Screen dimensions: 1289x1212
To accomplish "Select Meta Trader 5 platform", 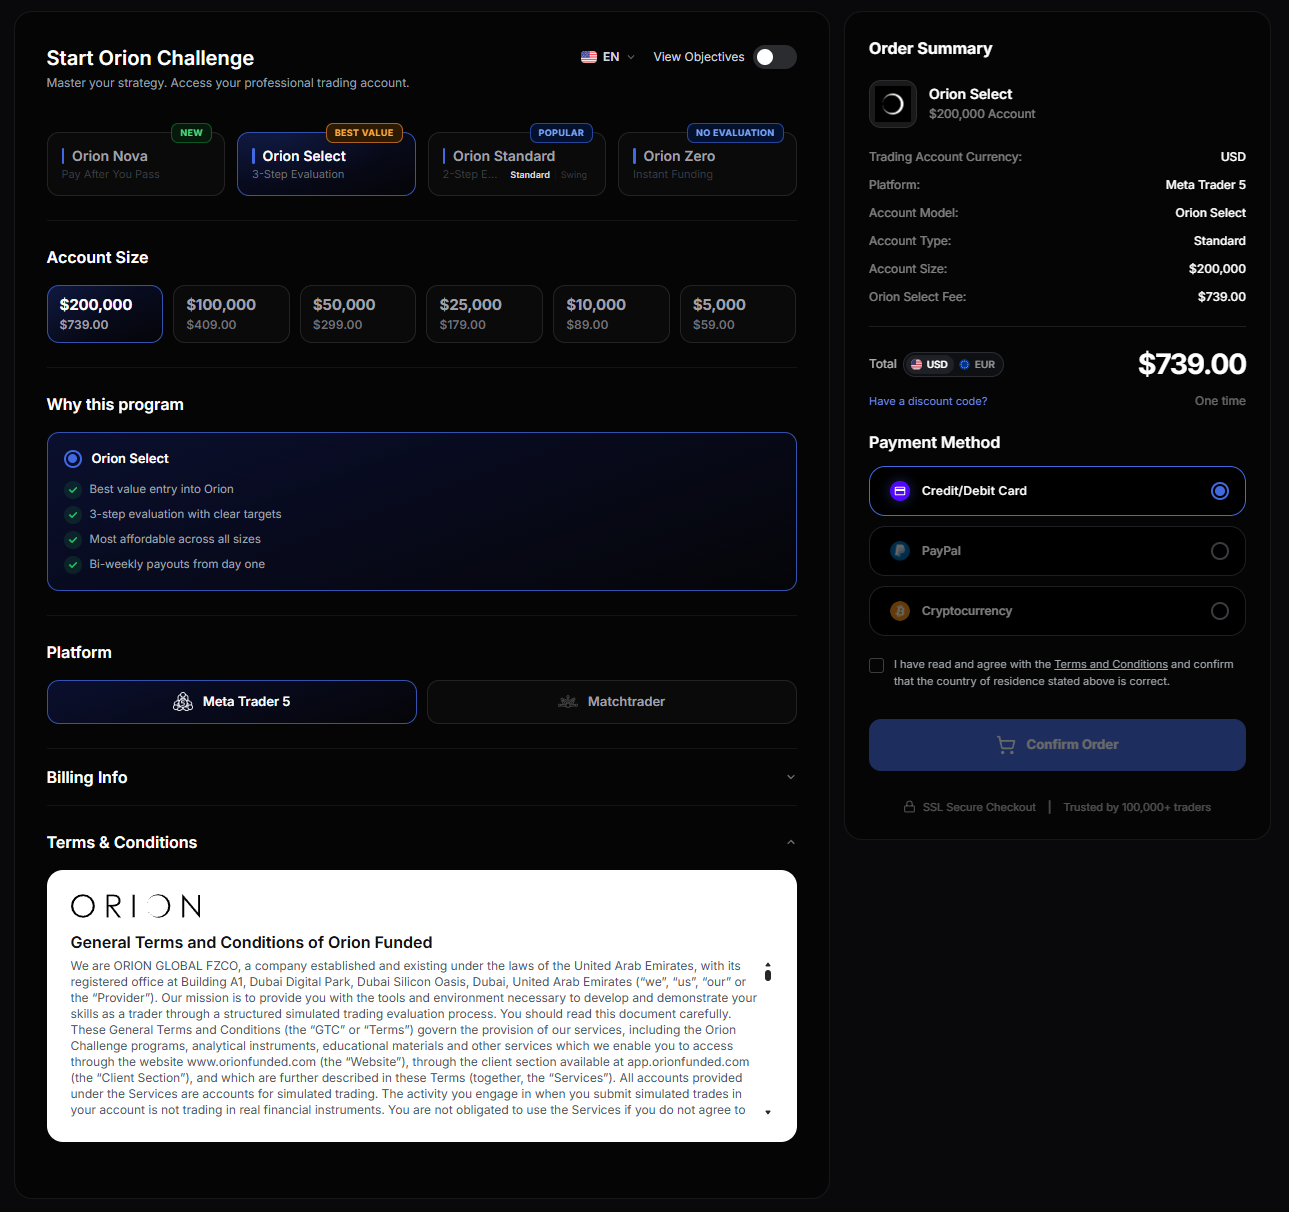I will (x=232, y=702).
